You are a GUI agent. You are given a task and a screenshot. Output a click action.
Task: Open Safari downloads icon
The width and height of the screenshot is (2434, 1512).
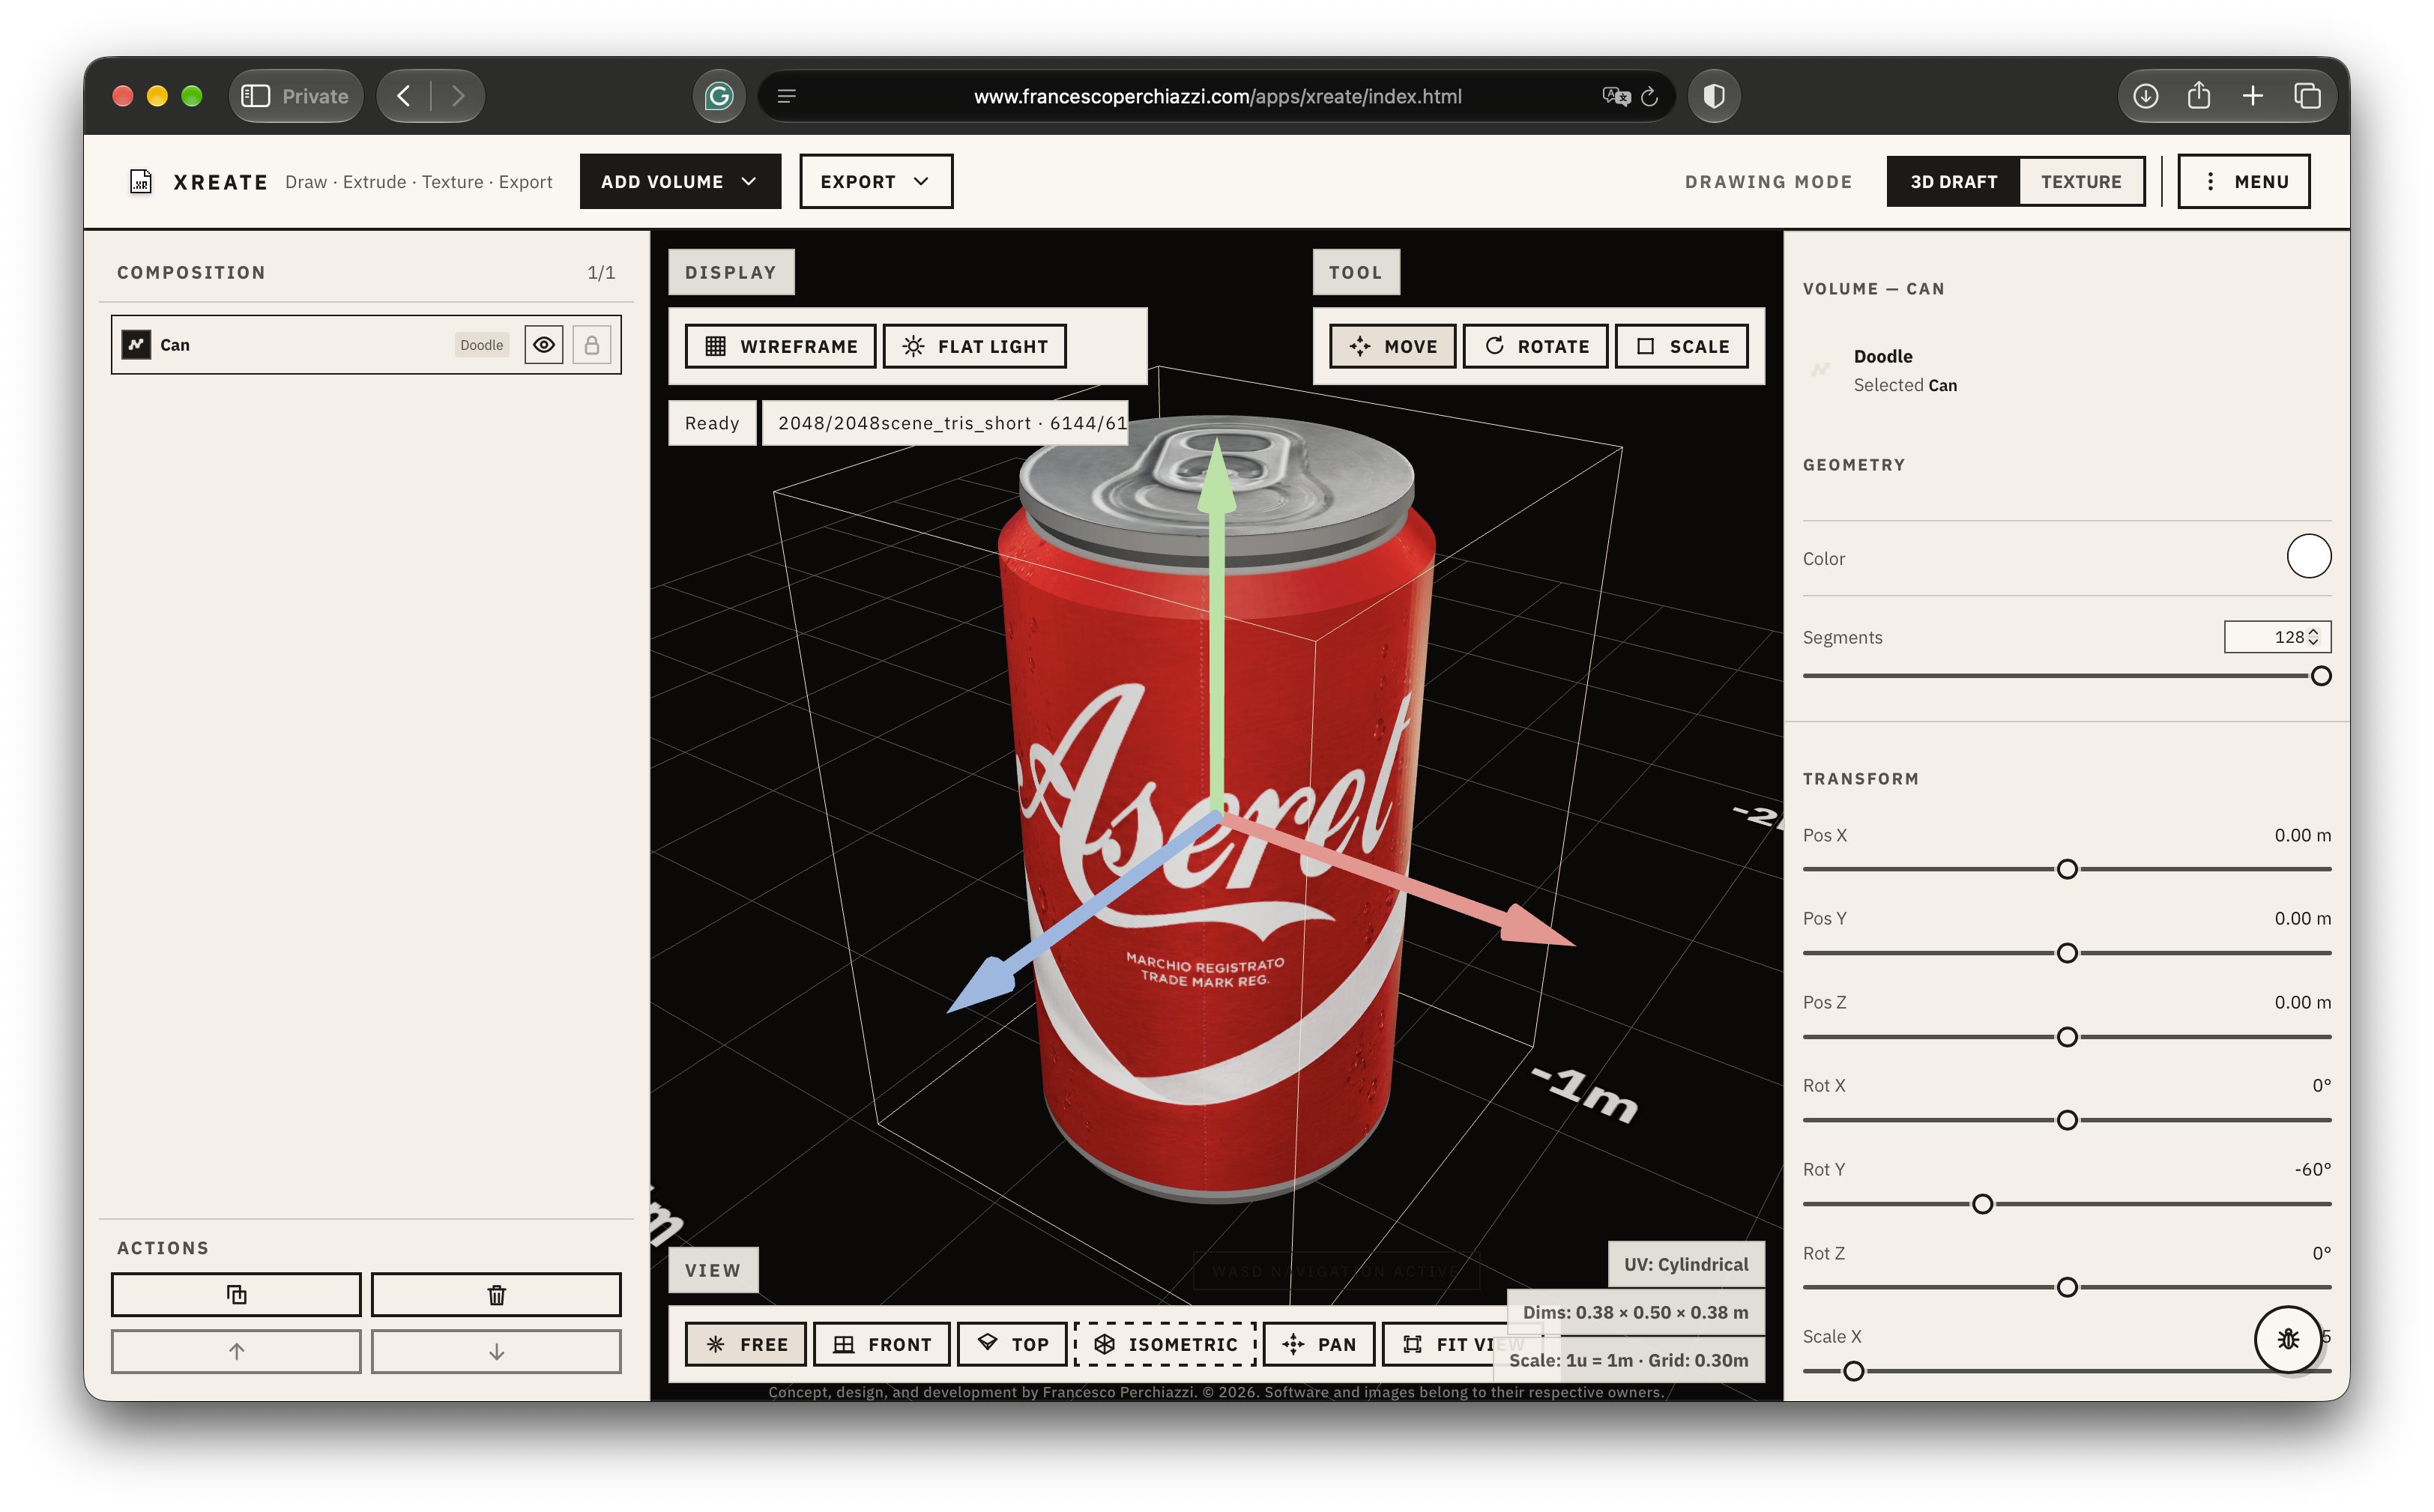coord(2145,96)
